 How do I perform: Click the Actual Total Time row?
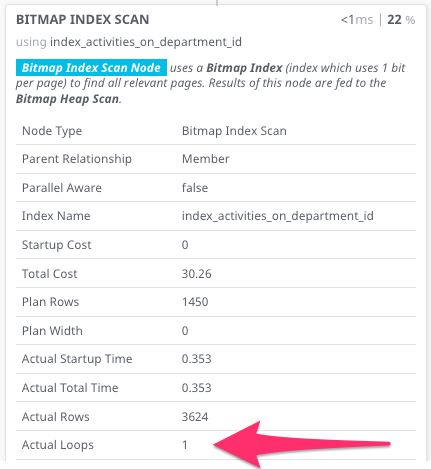[216, 388]
